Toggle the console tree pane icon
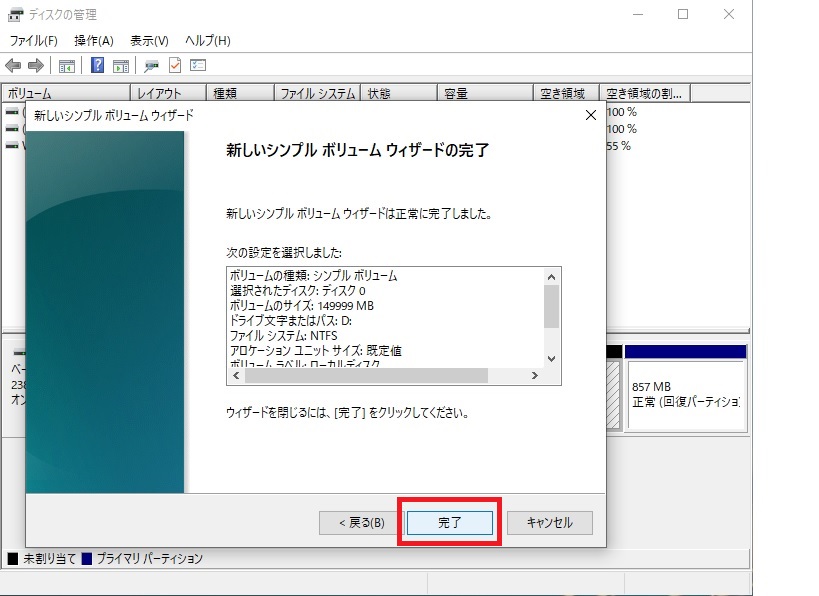The height and width of the screenshot is (596, 819). [66, 65]
